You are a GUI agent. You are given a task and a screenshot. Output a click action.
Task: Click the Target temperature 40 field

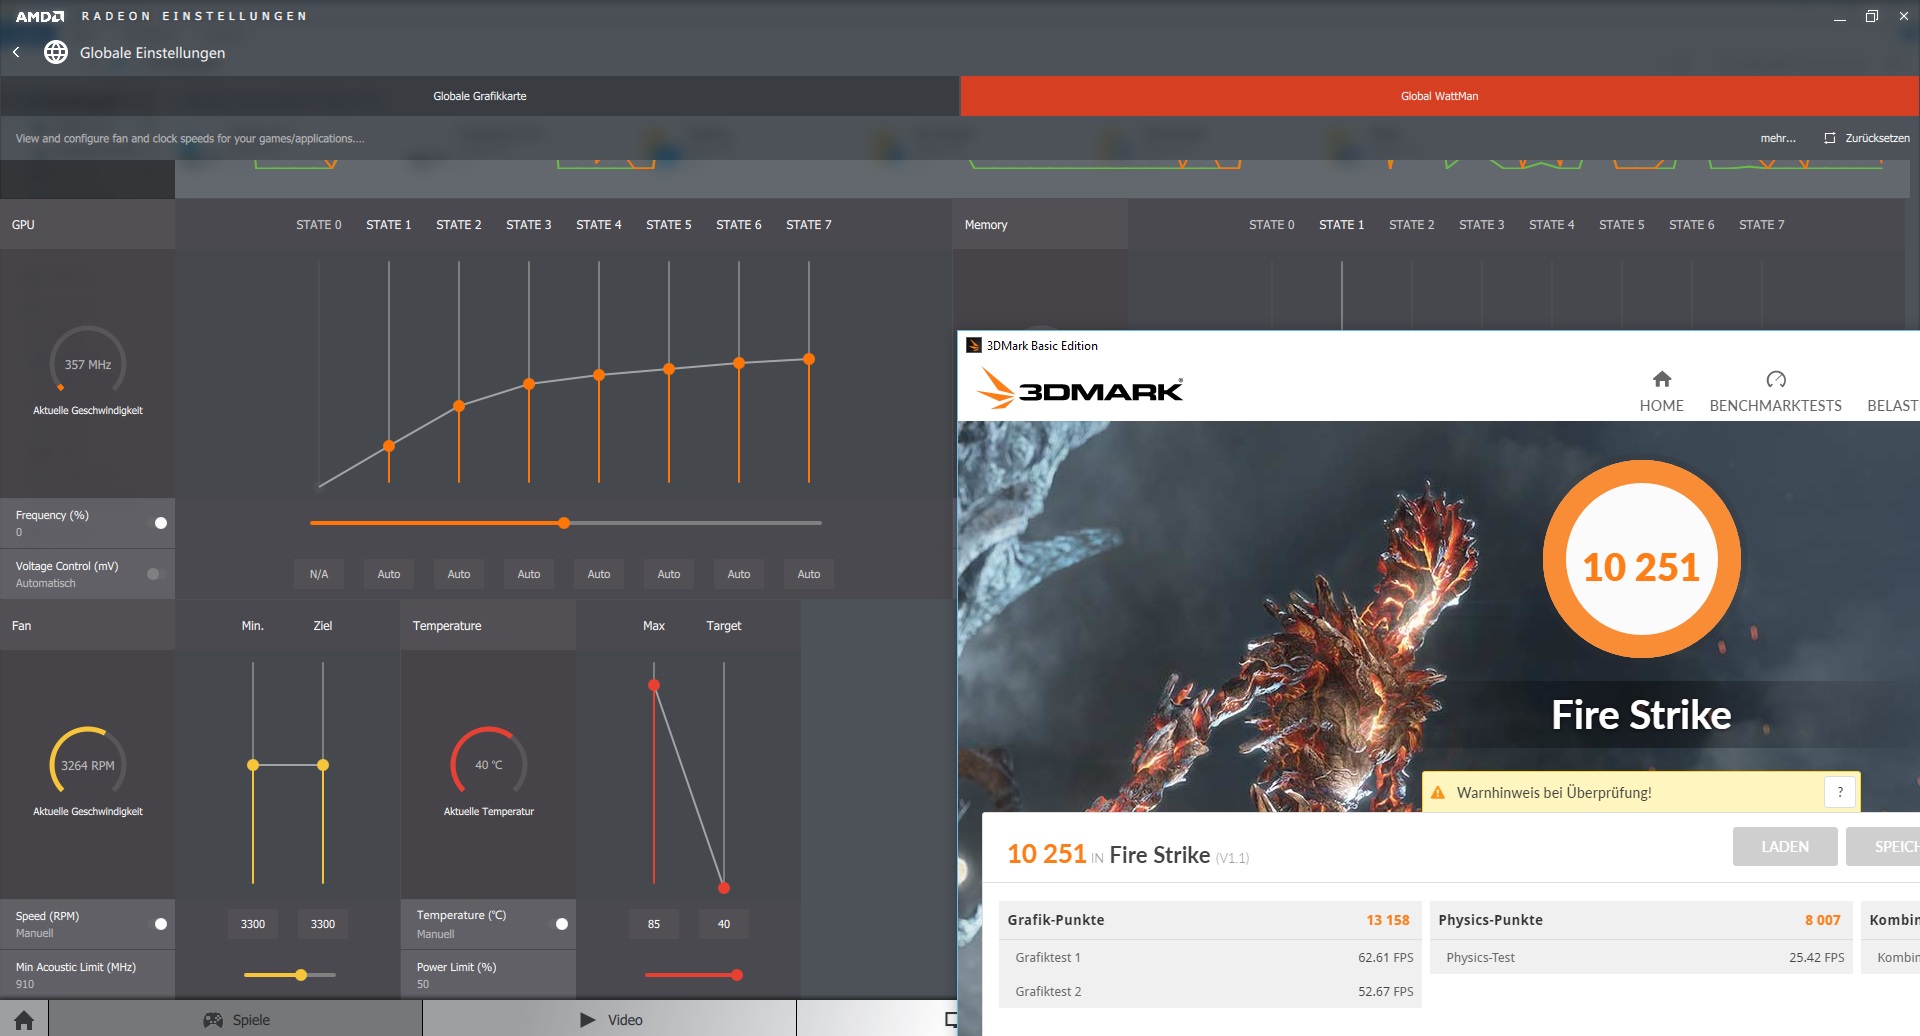point(724,924)
